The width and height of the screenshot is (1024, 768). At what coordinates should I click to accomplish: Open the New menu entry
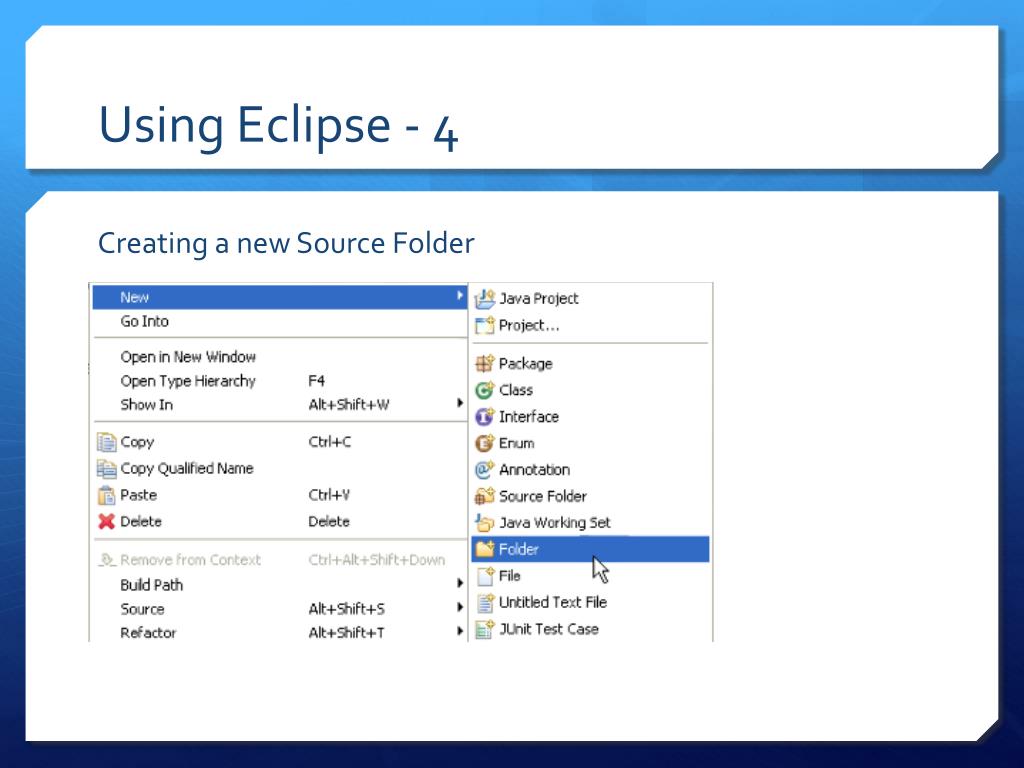(280, 297)
